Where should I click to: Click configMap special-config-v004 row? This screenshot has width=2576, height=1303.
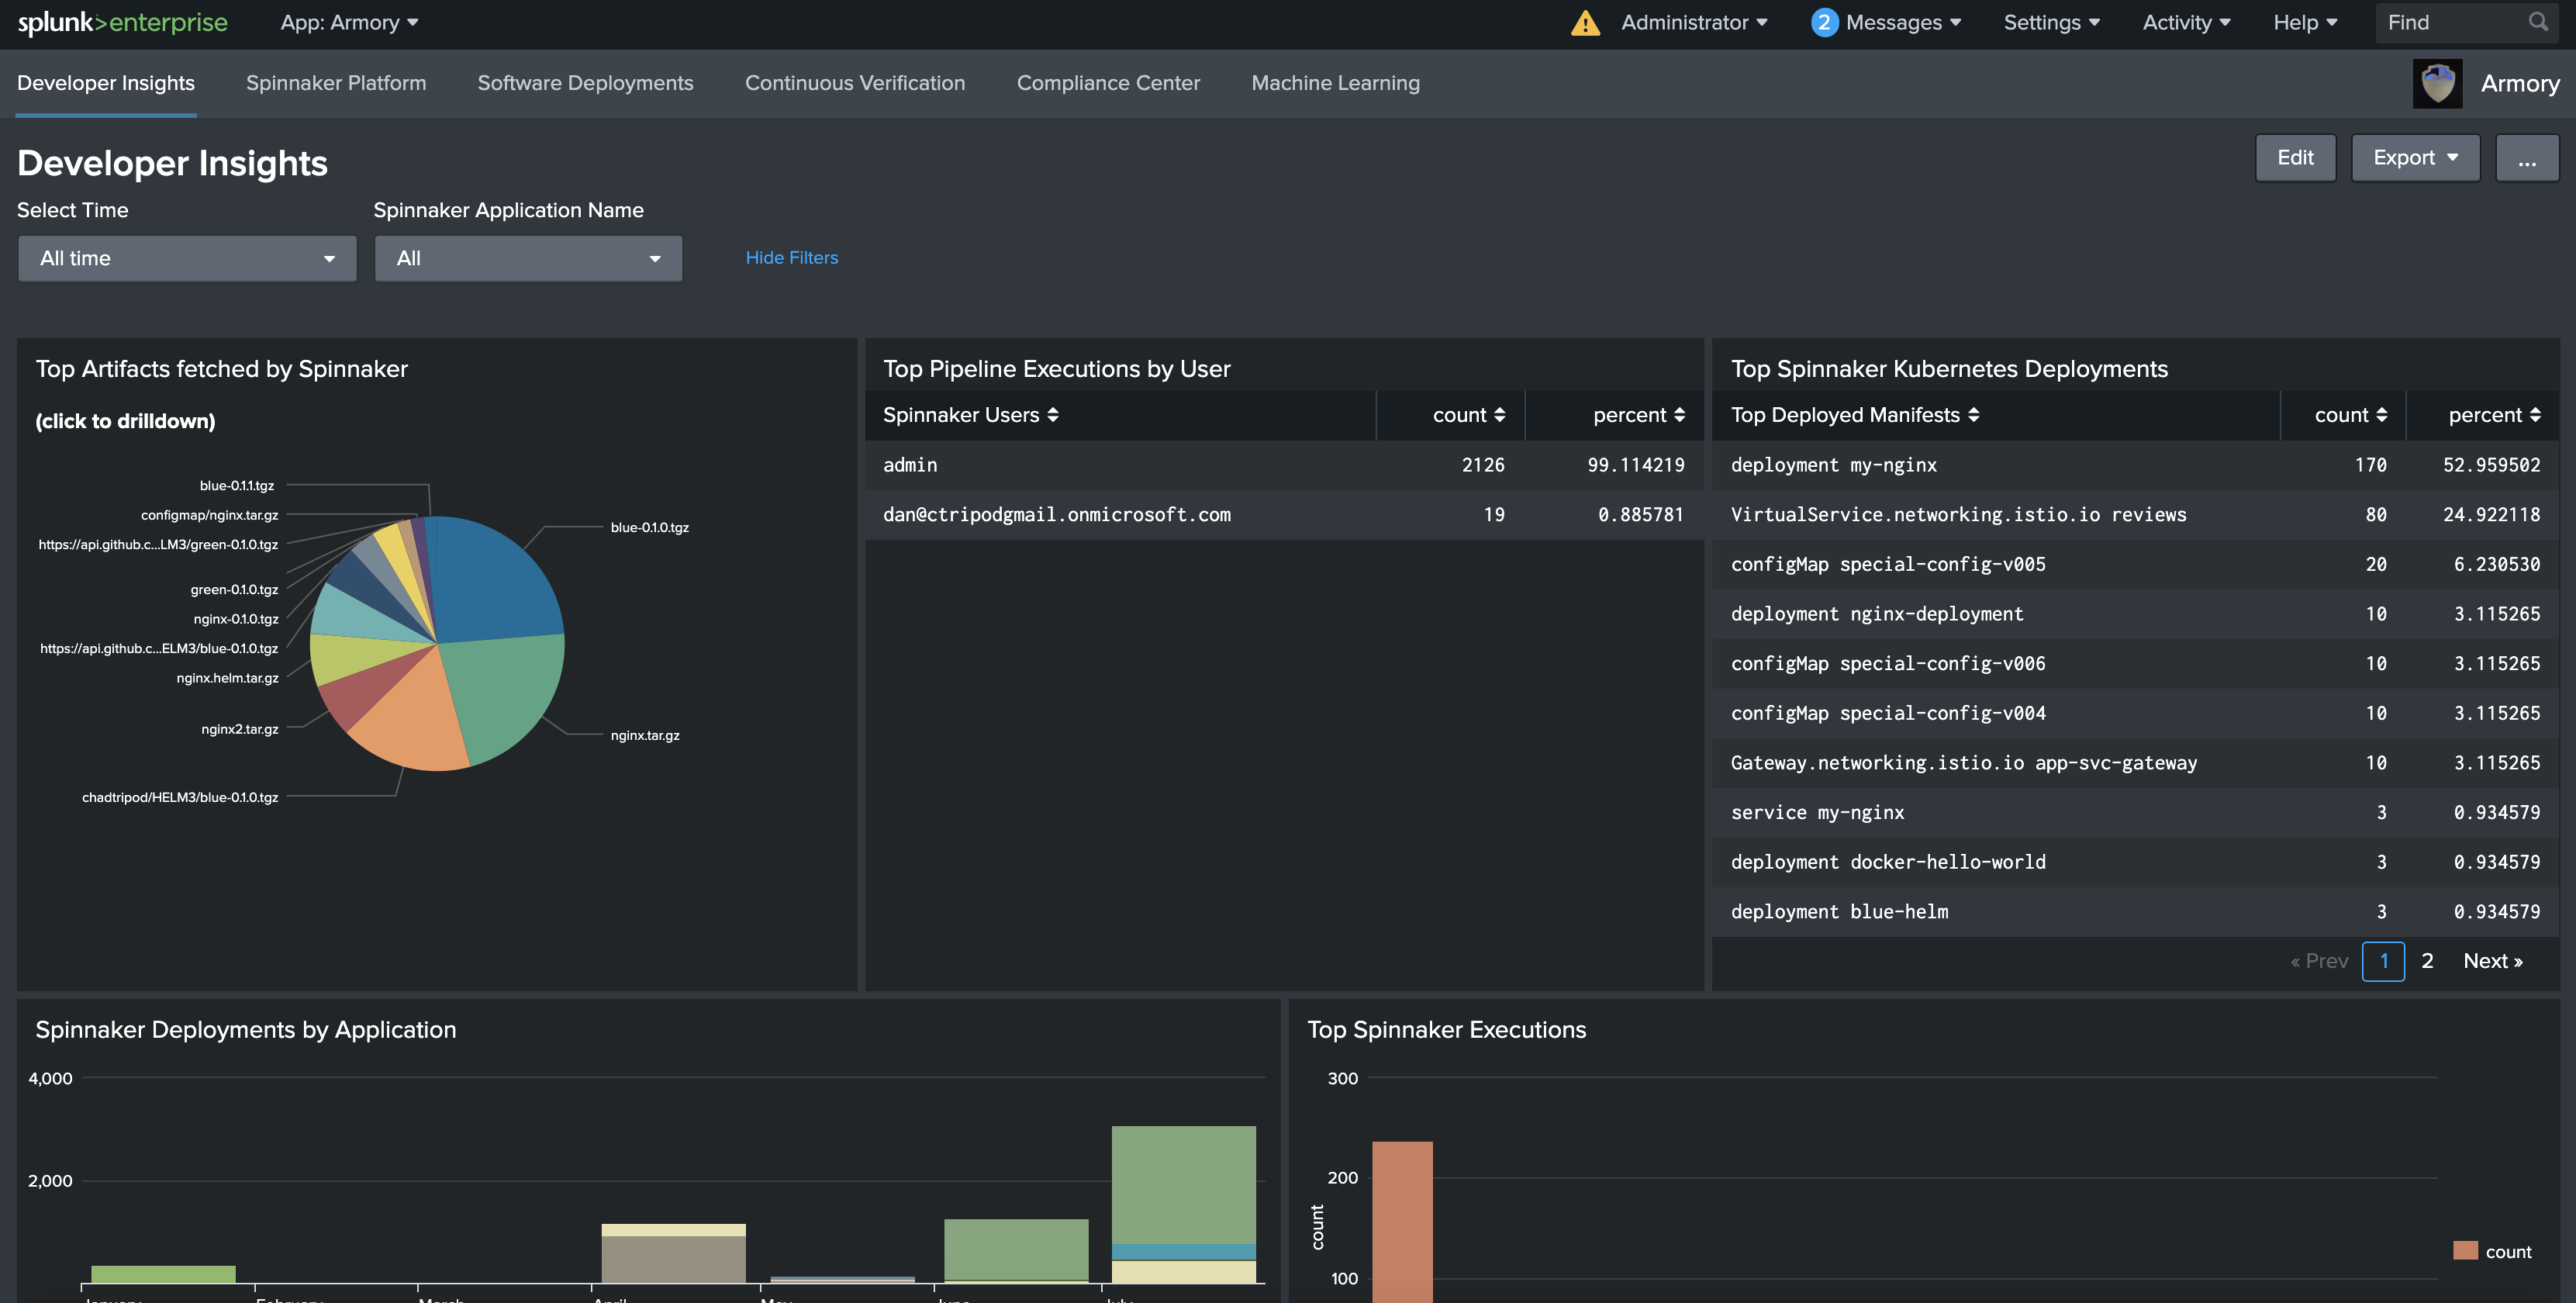(2135, 713)
